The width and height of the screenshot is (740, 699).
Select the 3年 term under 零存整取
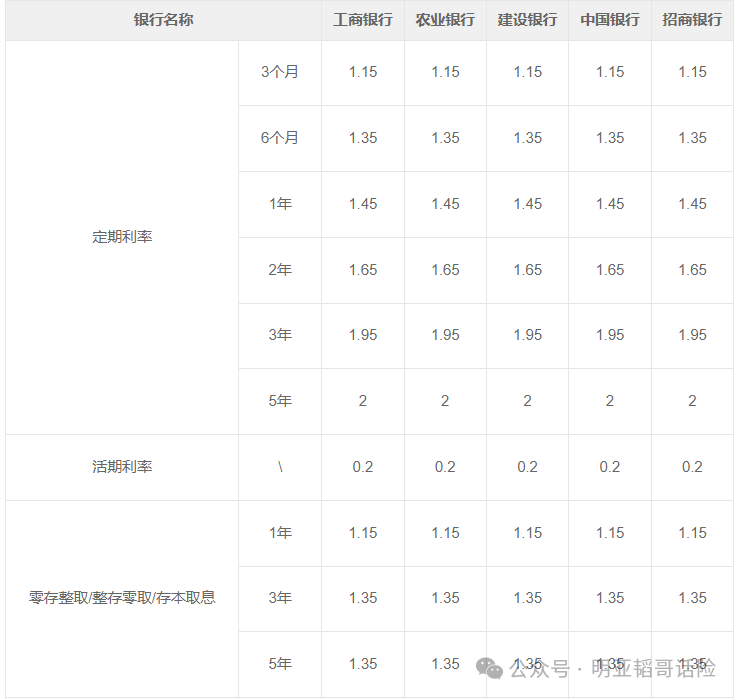click(x=280, y=598)
